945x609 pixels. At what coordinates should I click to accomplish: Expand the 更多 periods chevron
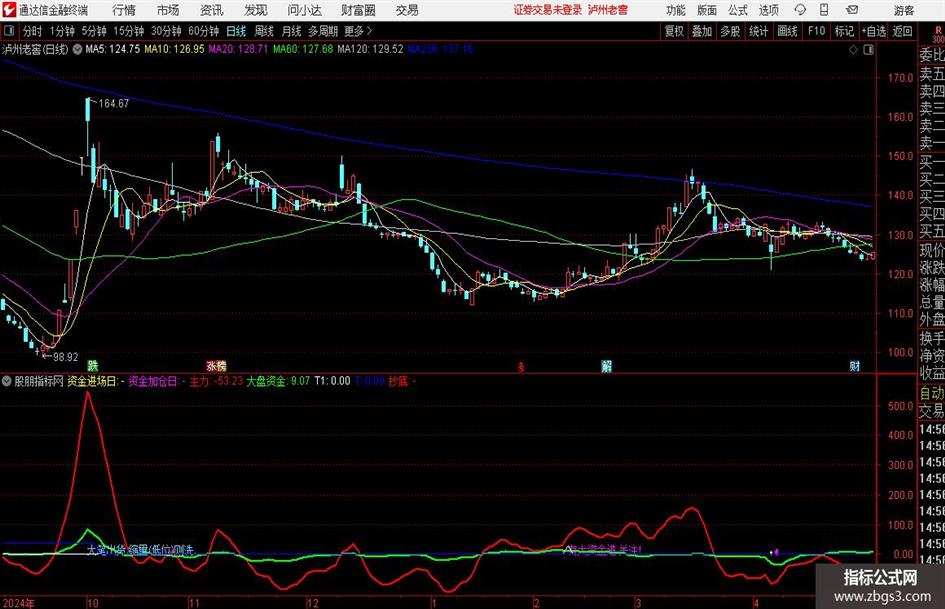369,31
